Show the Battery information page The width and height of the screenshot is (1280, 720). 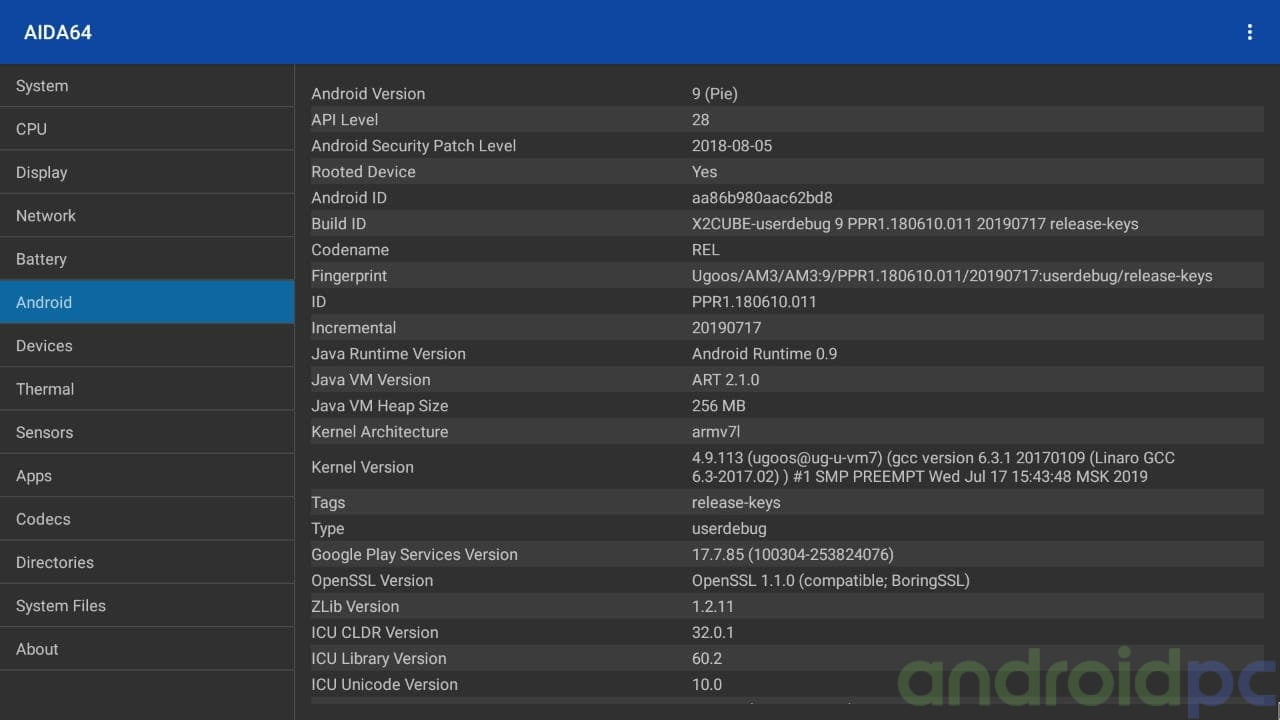point(147,259)
